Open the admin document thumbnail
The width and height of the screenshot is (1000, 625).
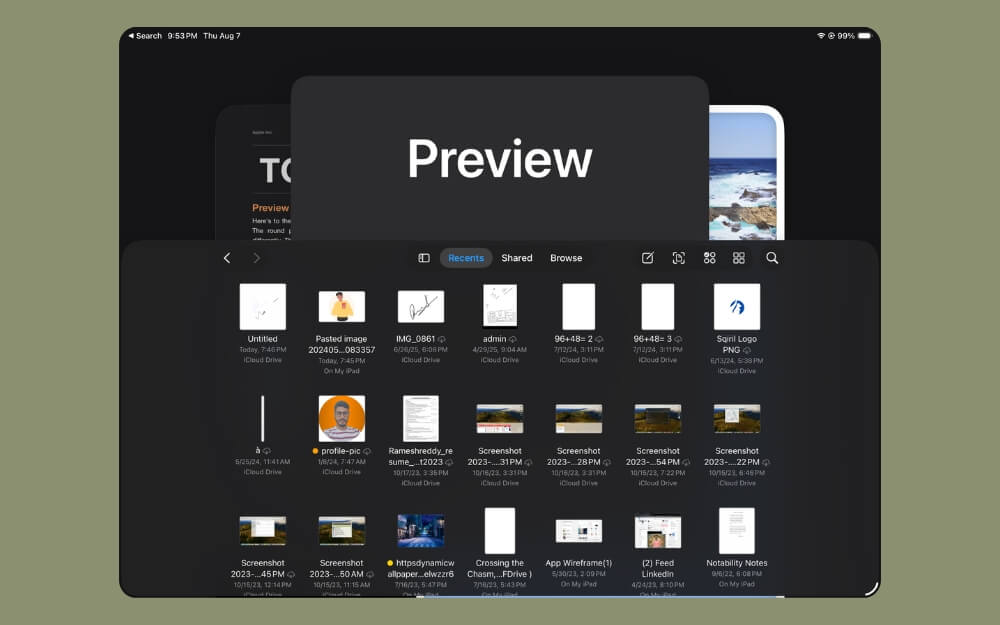pos(500,305)
